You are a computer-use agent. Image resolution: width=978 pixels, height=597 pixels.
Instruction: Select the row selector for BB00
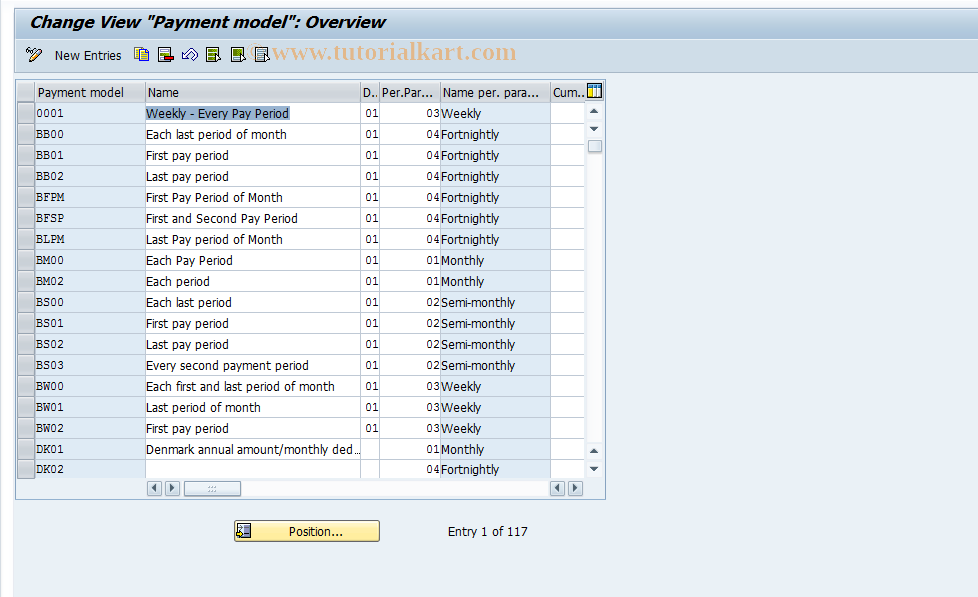tap(26, 134)
